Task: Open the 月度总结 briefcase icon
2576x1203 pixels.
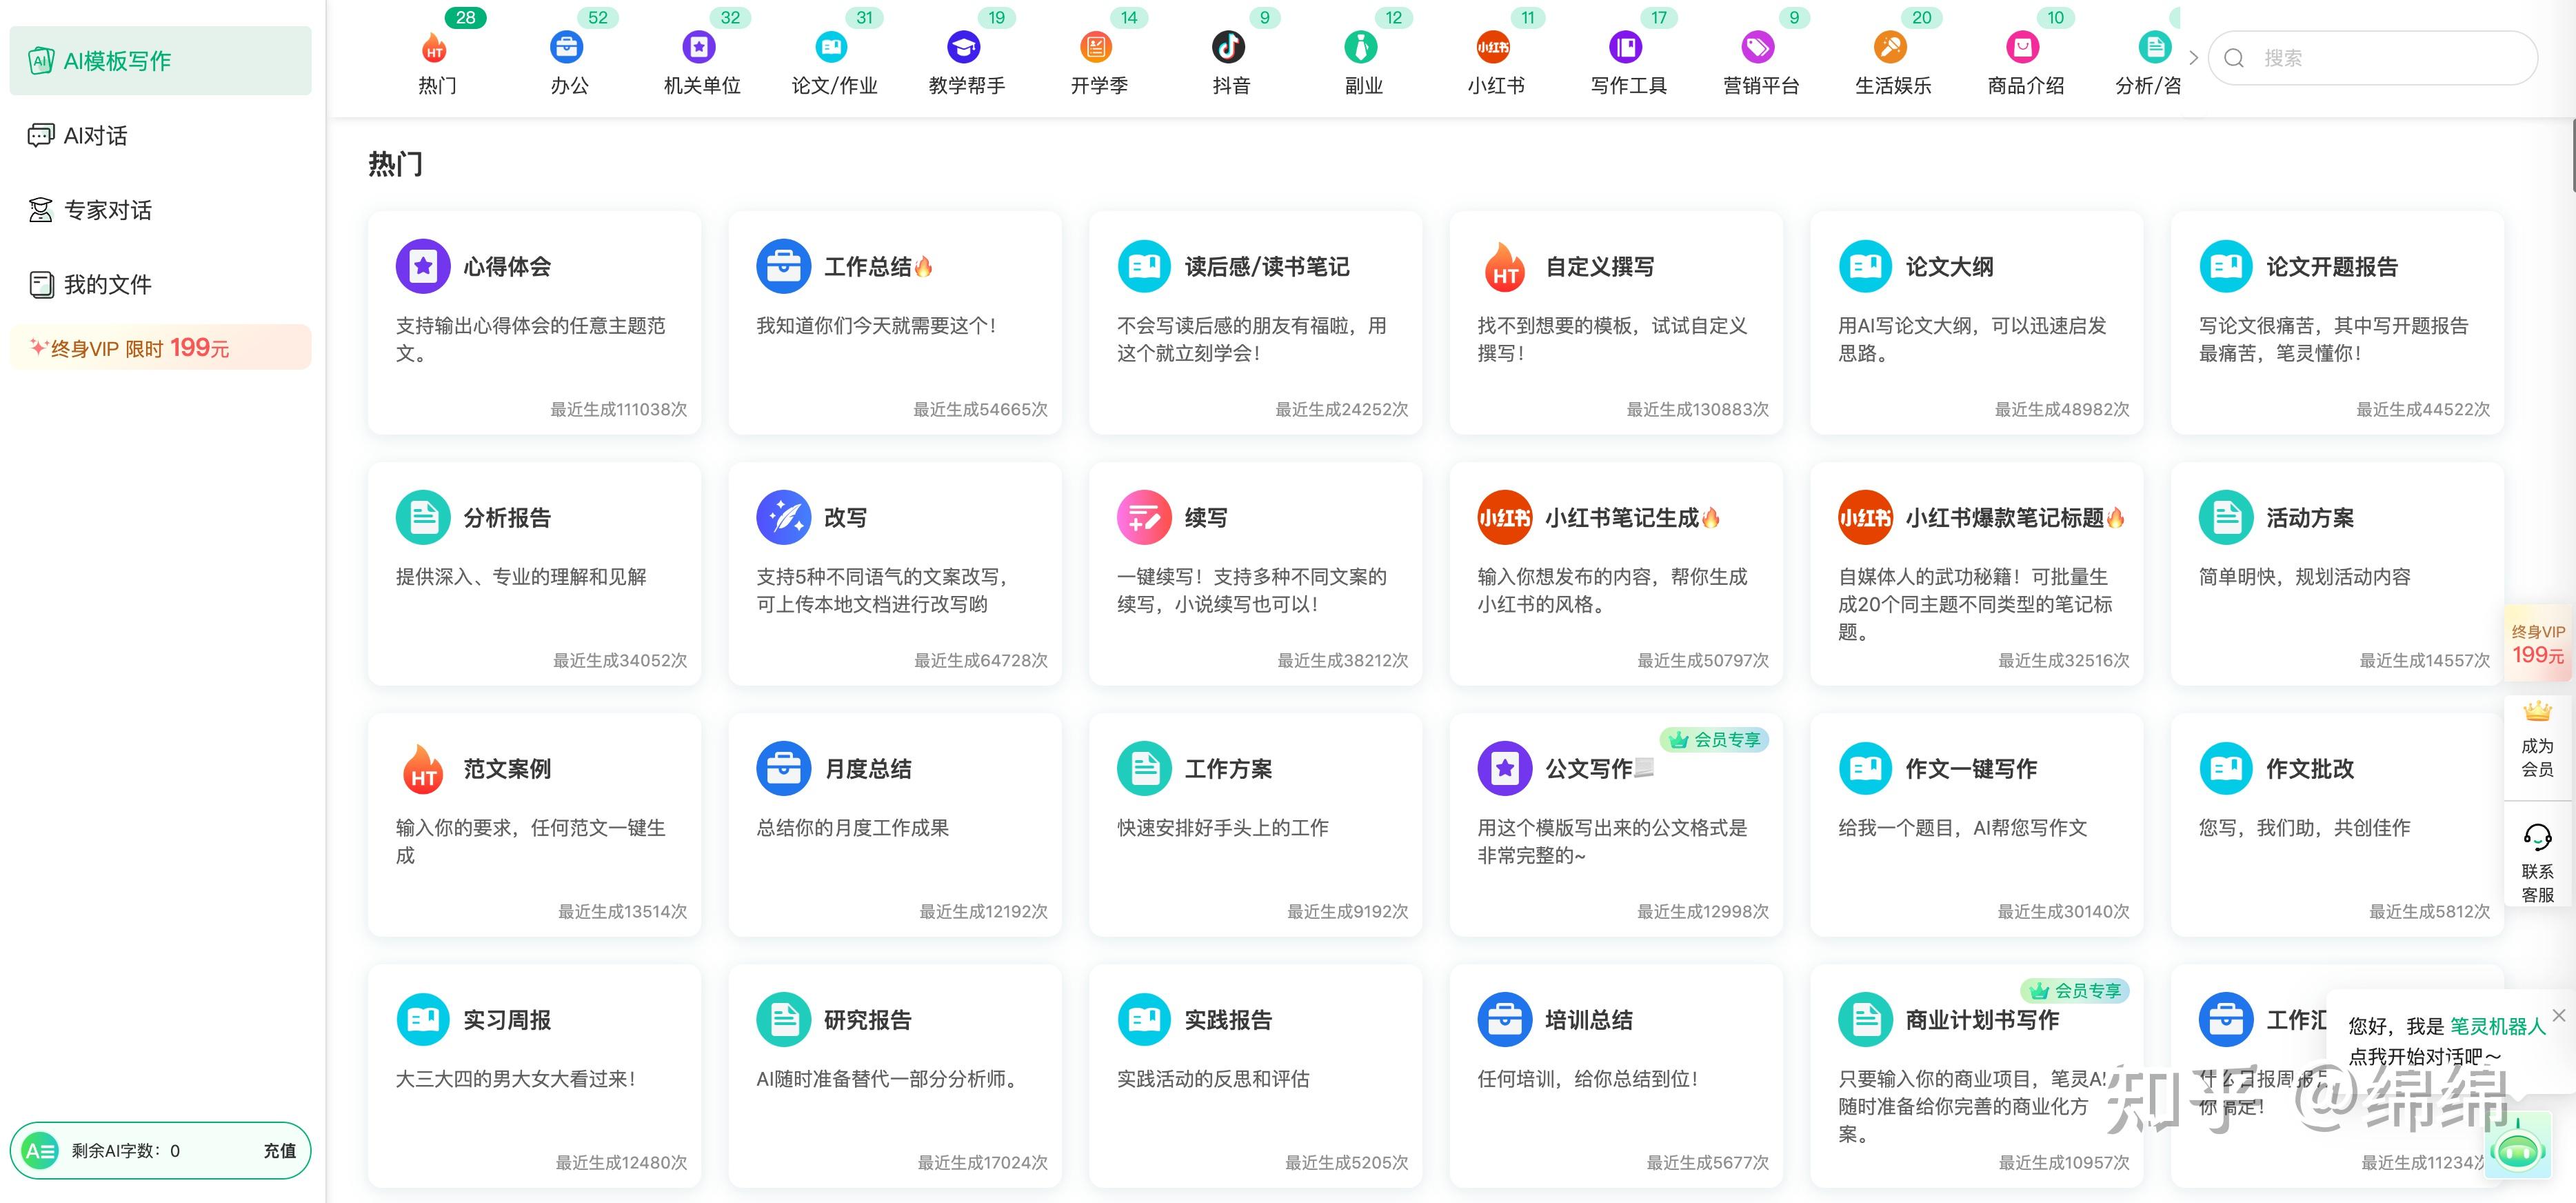Action: point(783,768)
